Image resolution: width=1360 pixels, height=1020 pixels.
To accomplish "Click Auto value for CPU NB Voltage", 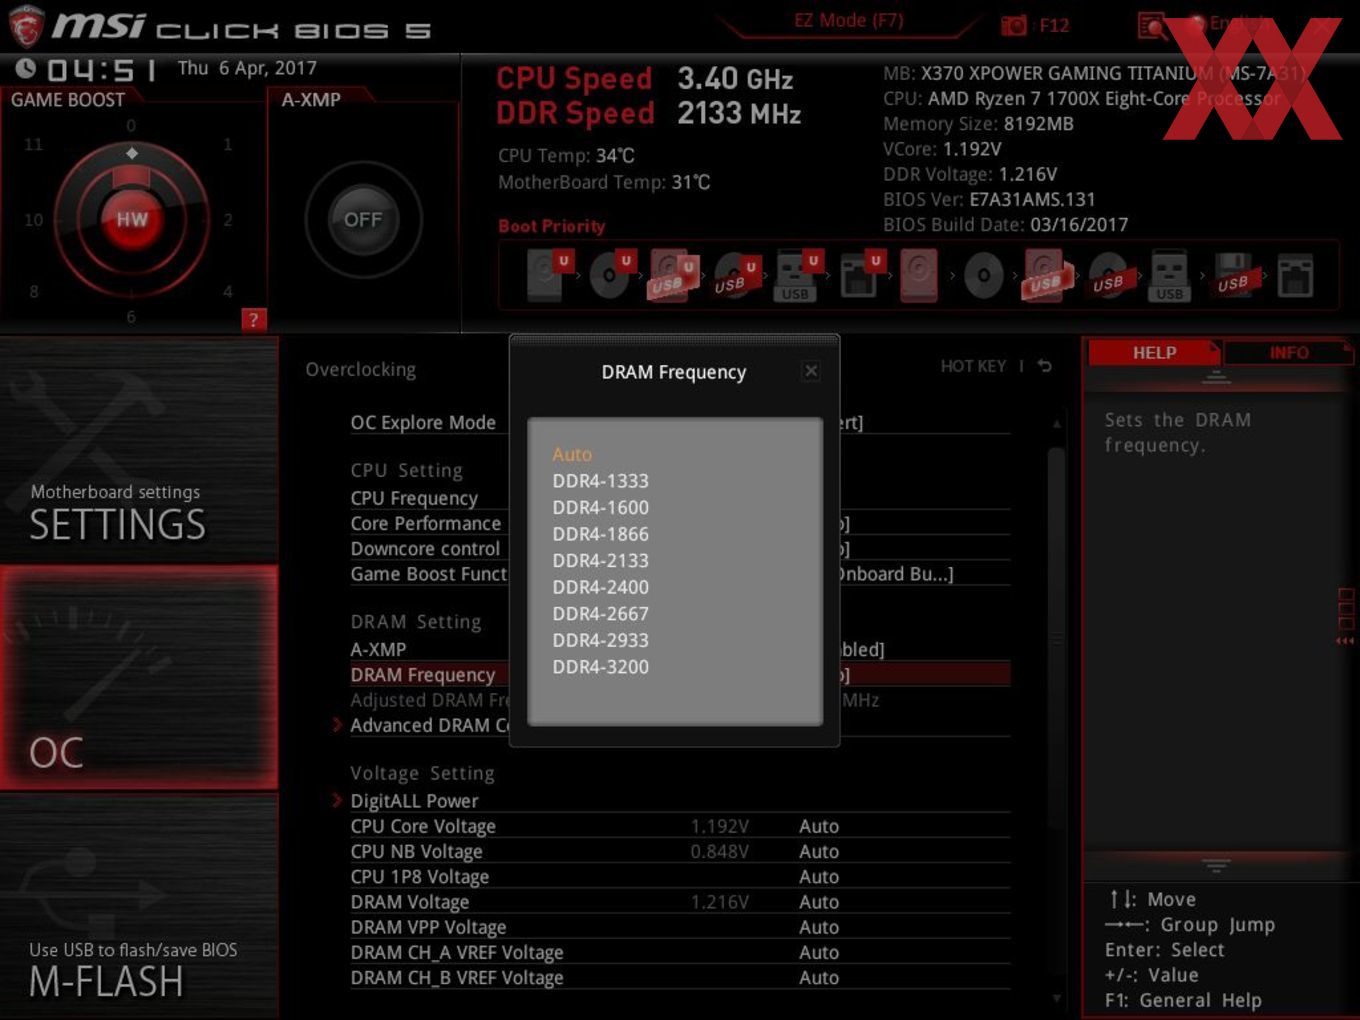I will [x=819, y=851].
